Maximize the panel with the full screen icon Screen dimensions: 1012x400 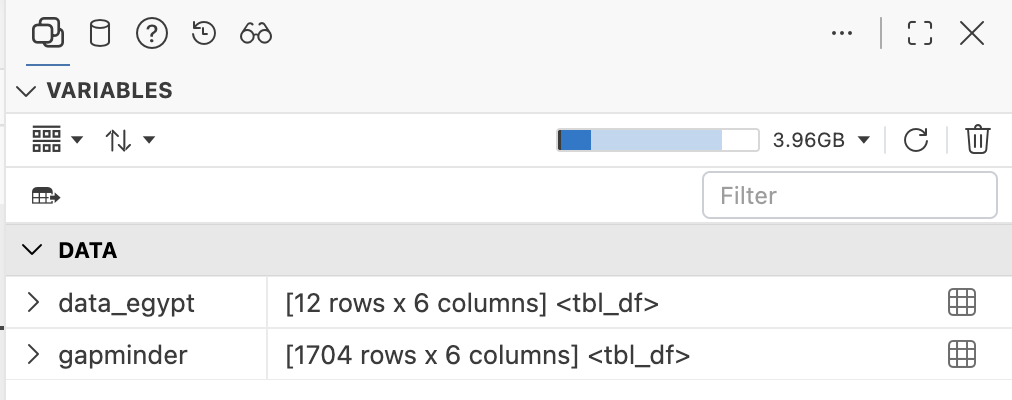pyautogui.click(x=920, y=33)
